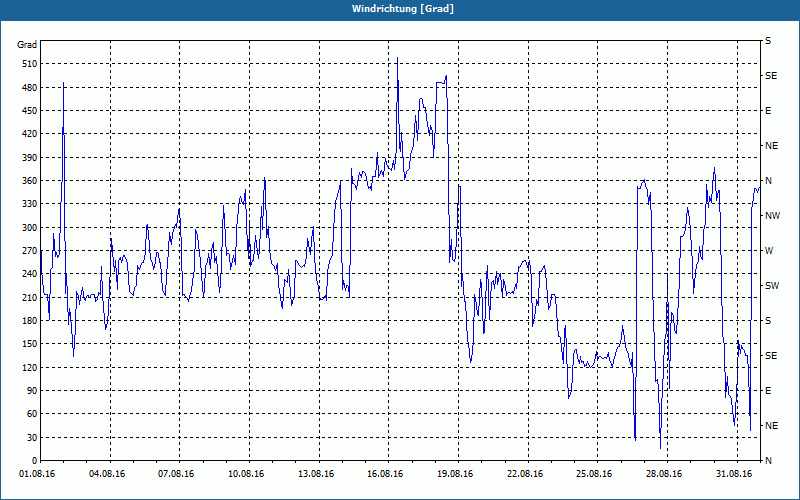Click the y-axis value 0

34,461
